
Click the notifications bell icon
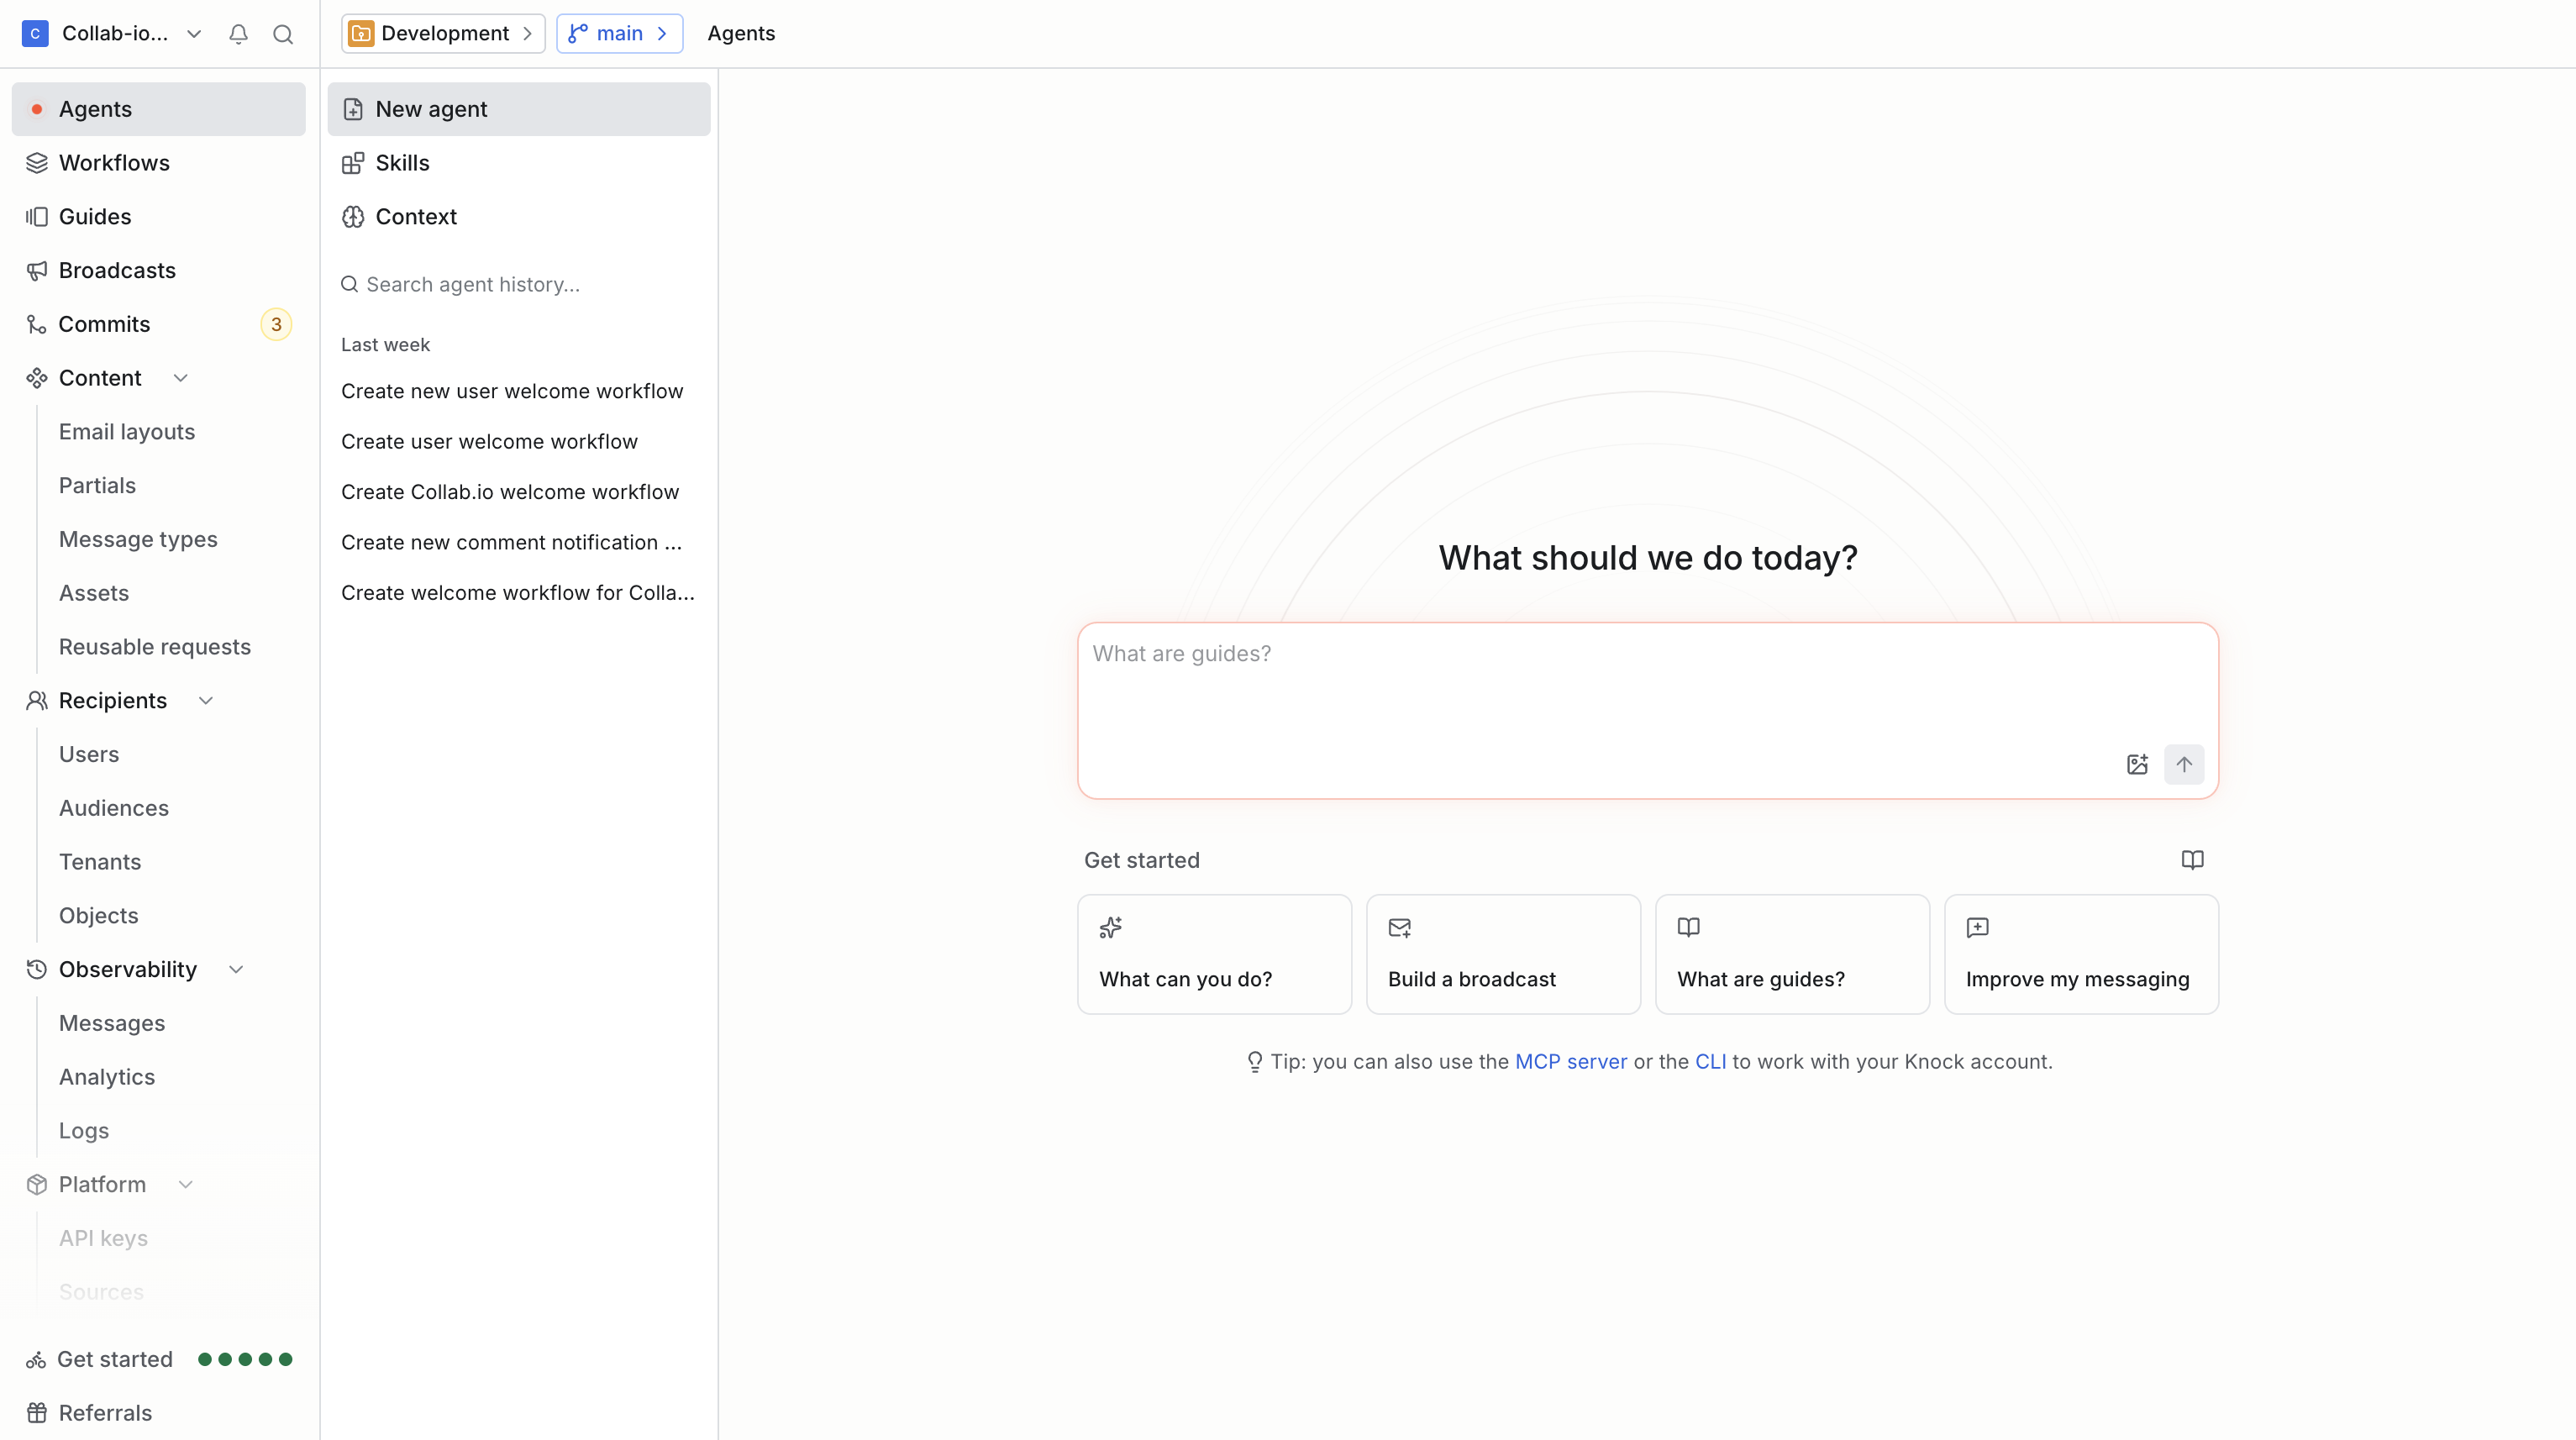pos(238,34)
